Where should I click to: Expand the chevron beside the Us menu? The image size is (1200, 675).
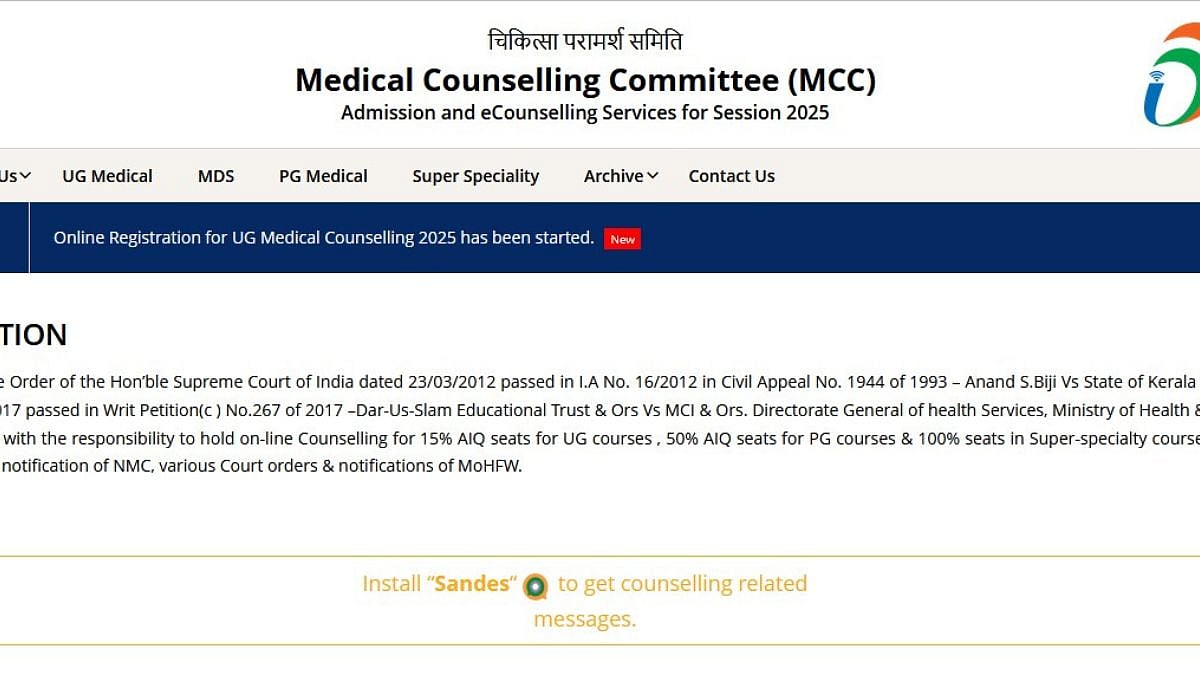(25, 176)
